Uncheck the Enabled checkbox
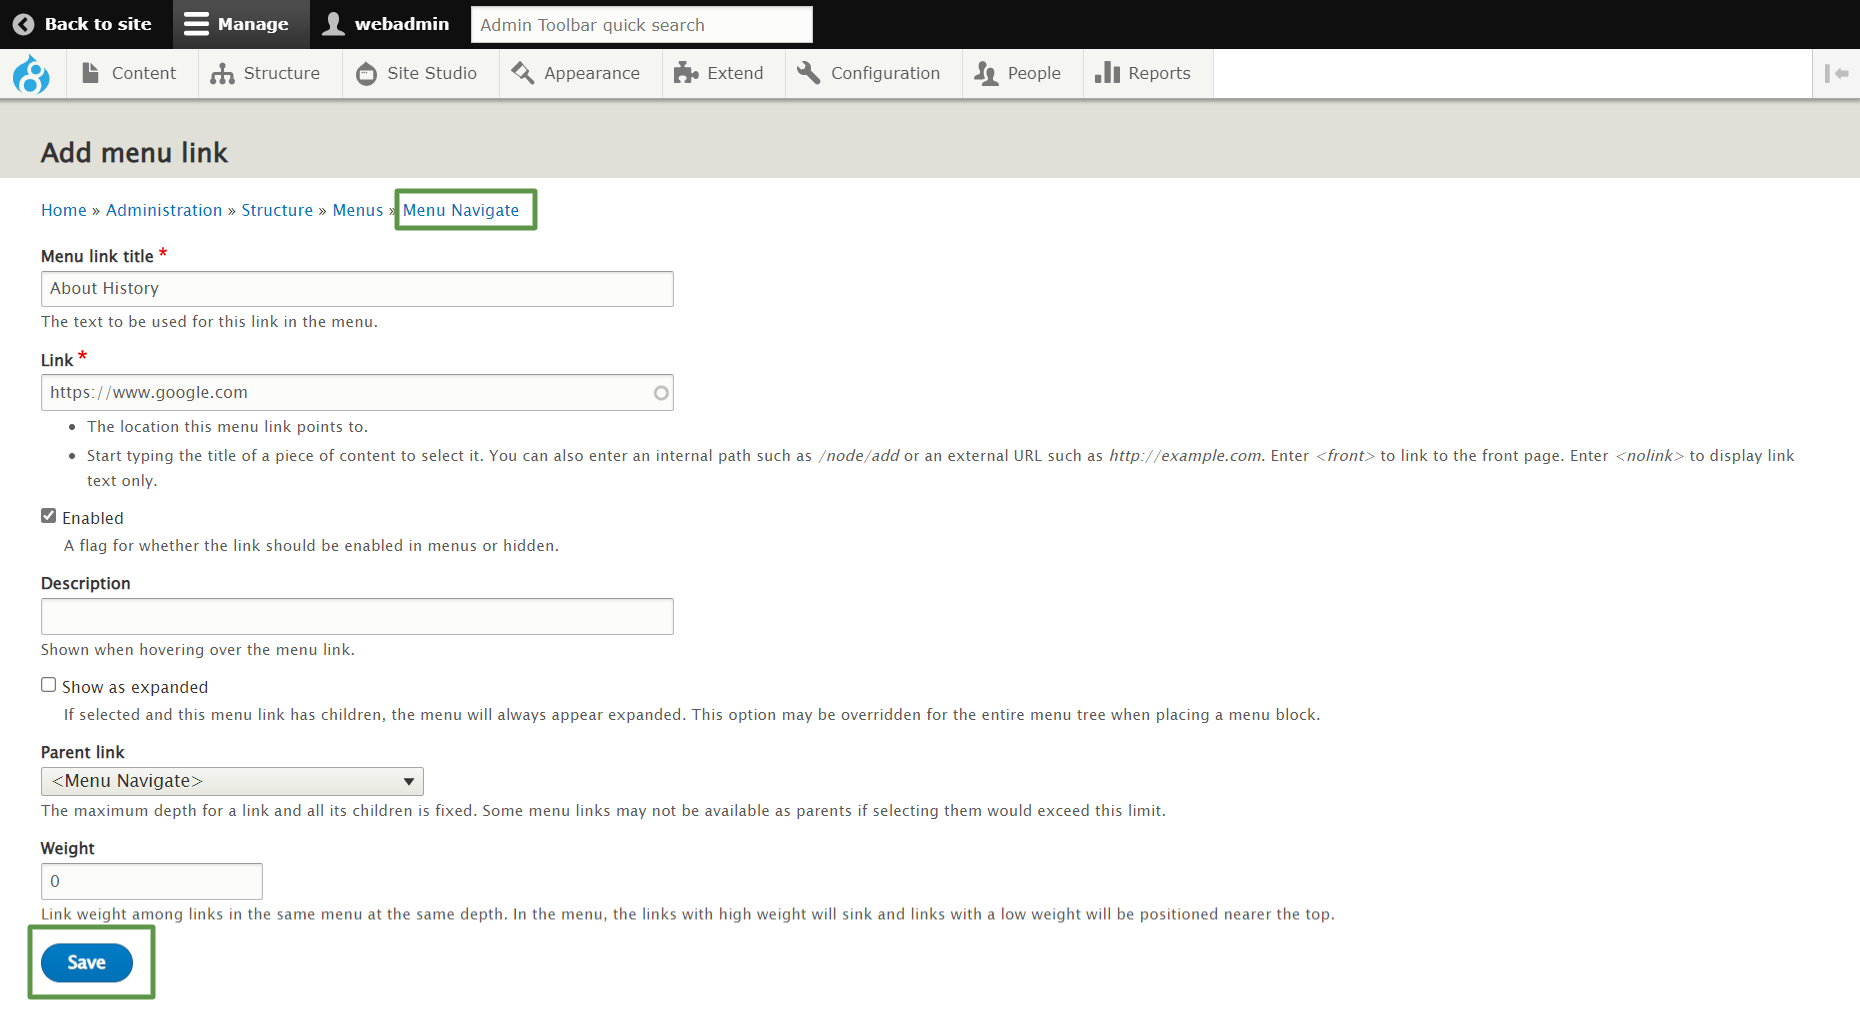Viewport: 1860px width, 1014px height. click(48, 515)
